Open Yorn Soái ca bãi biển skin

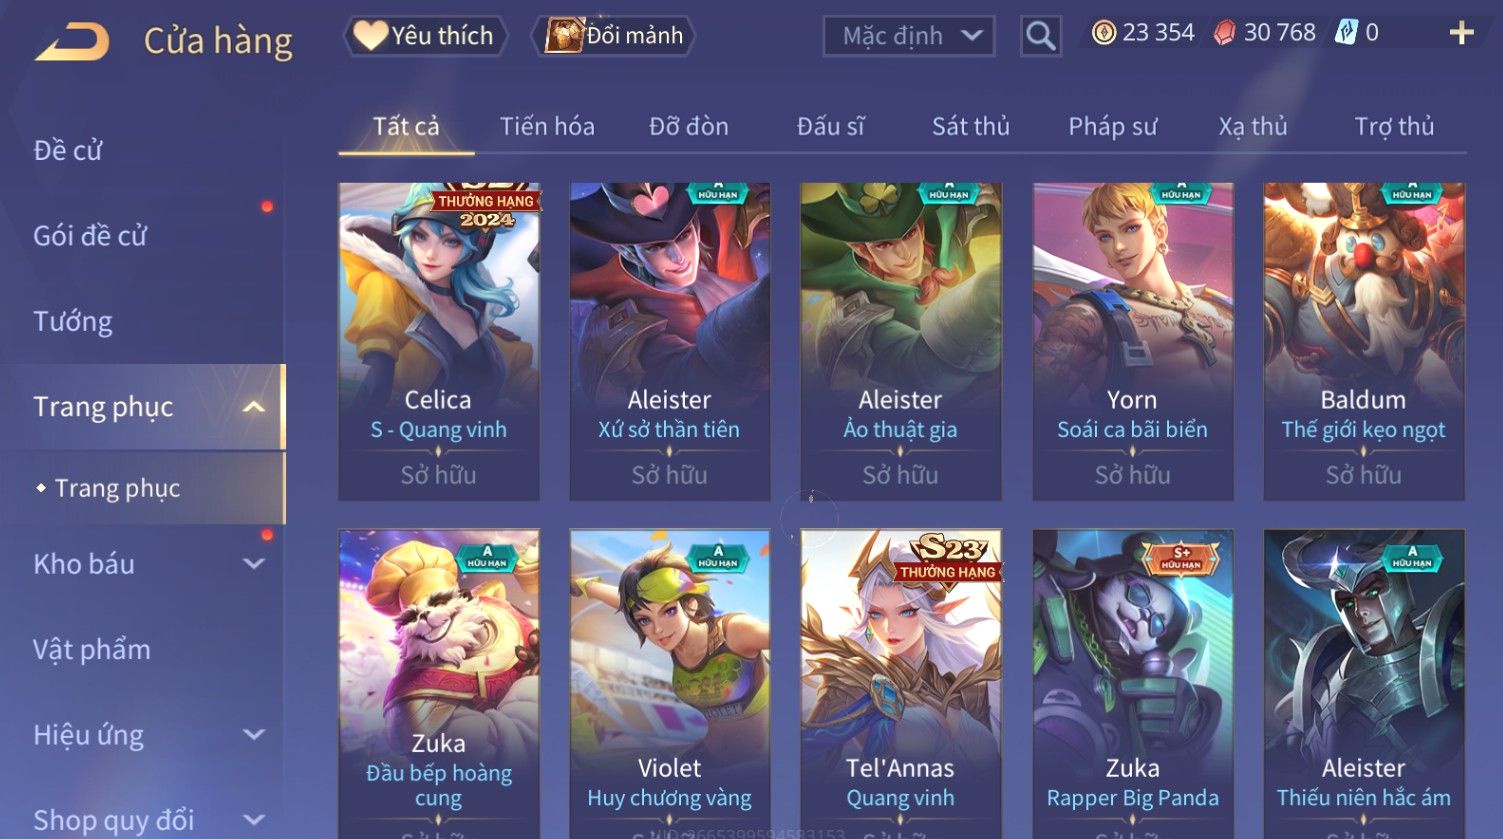coord(1132,342)
